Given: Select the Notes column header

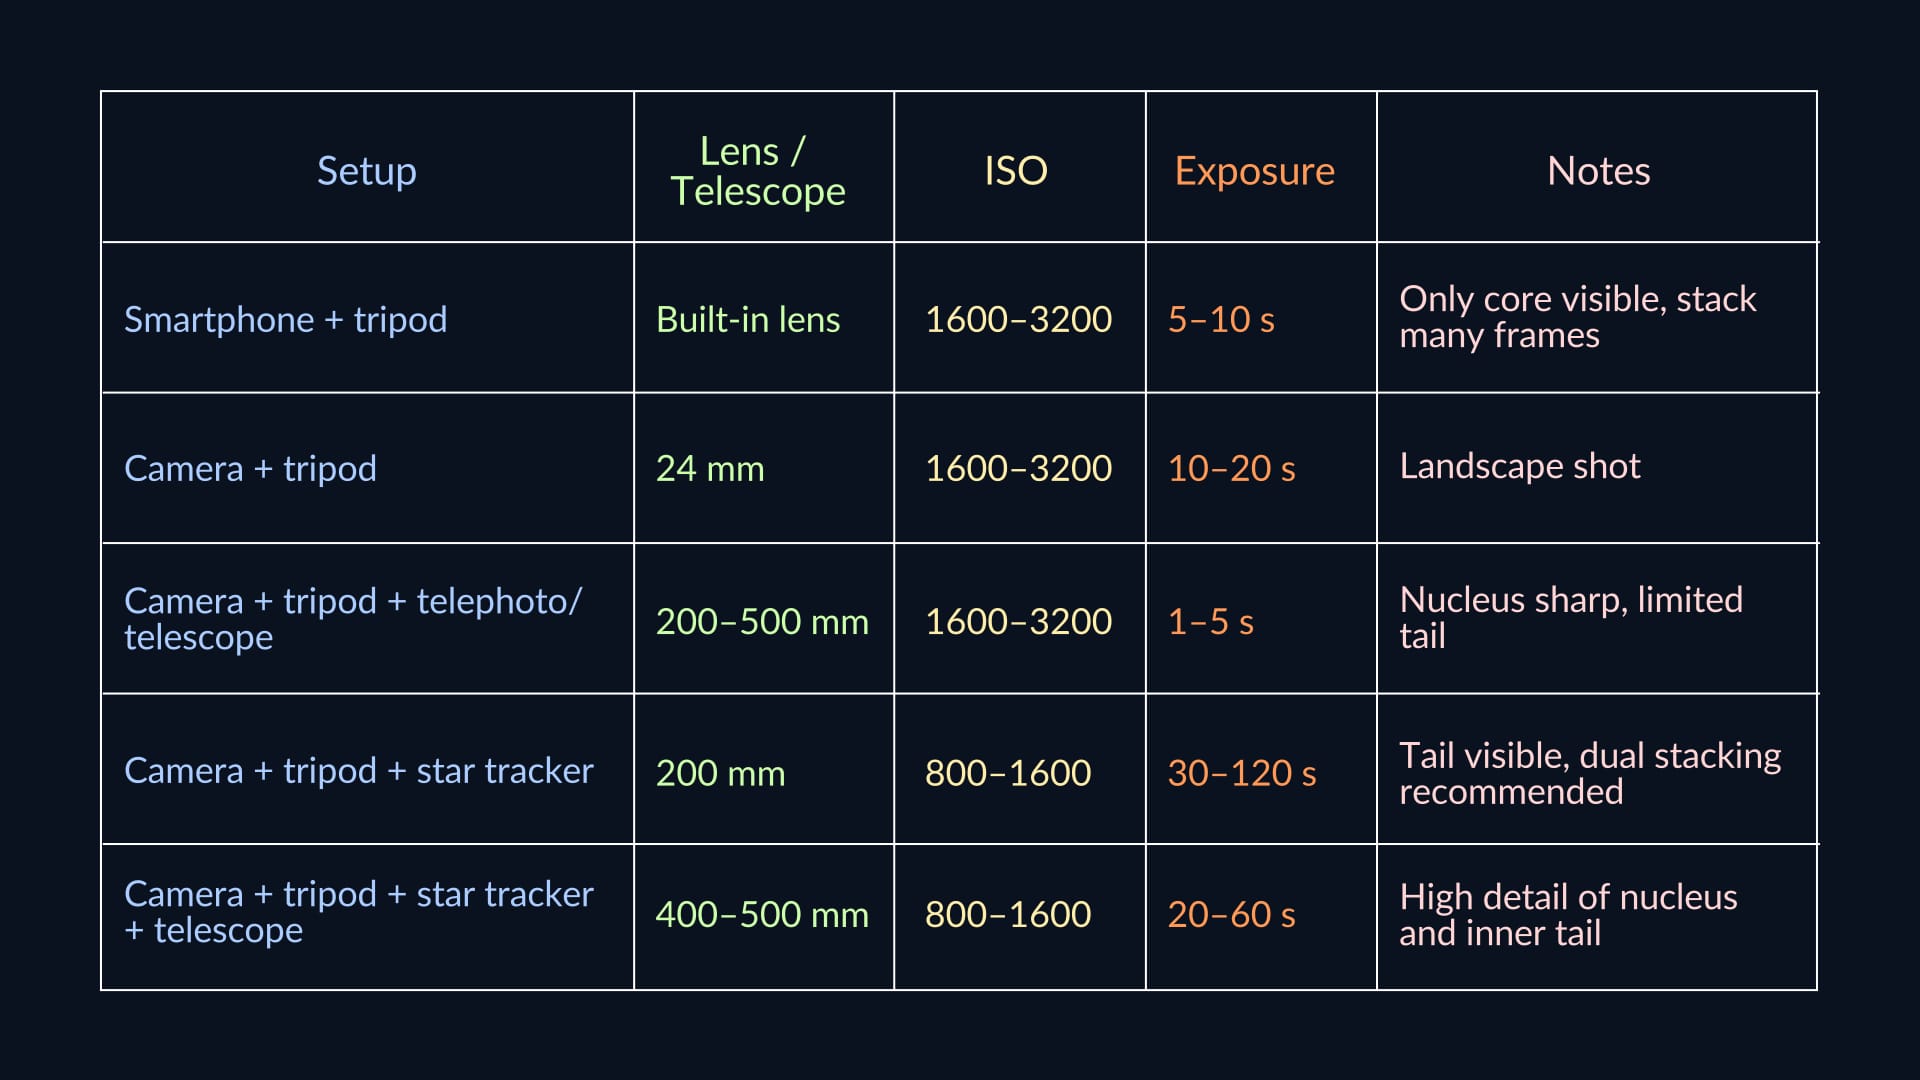Looking at the screenshot, I should (1598, 171).
